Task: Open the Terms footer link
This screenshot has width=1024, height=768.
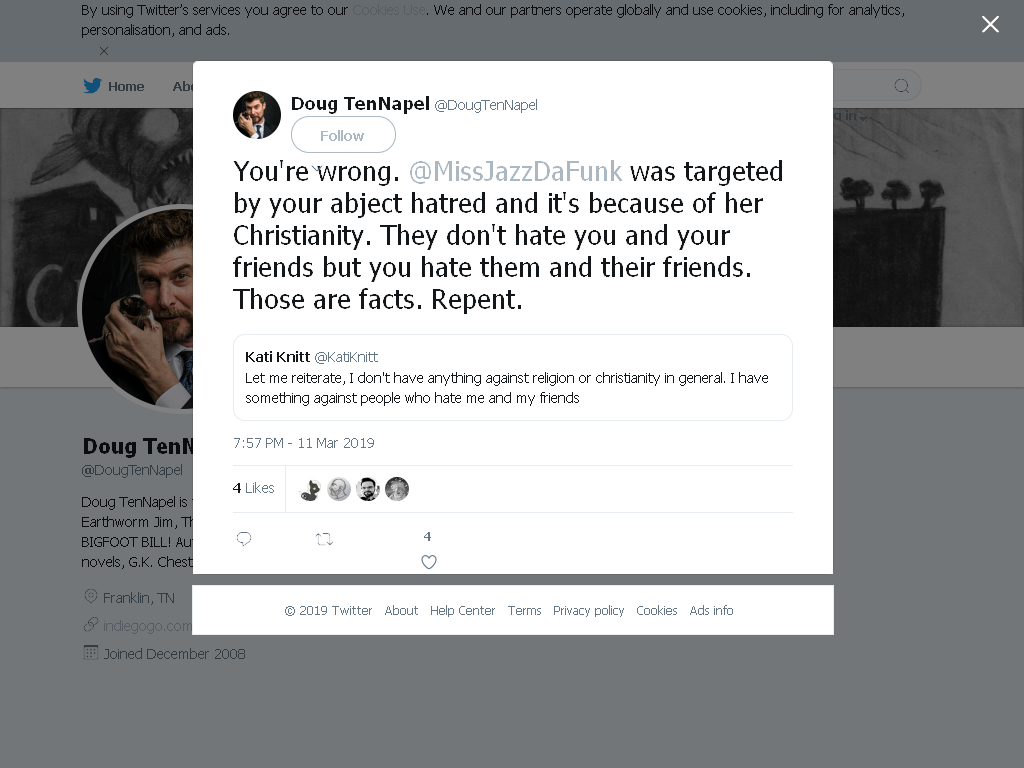Action: tap(524, 610)
